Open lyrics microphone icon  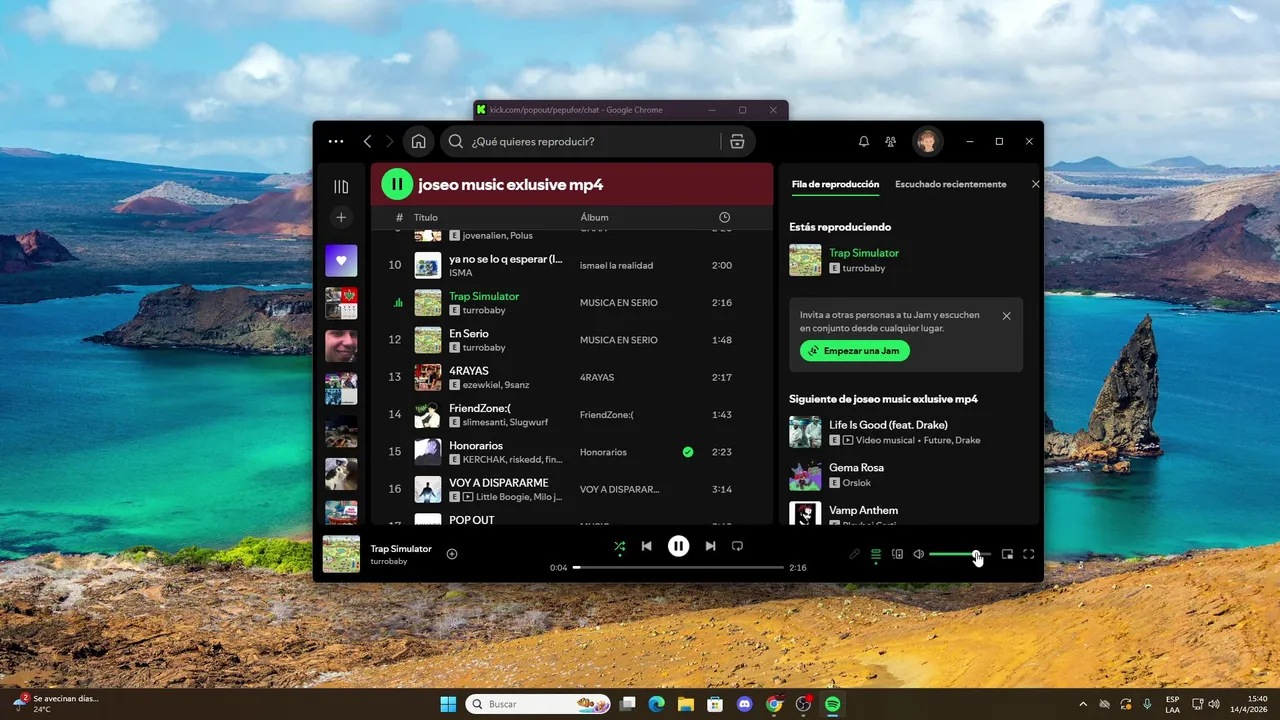[x=854, y=554]
